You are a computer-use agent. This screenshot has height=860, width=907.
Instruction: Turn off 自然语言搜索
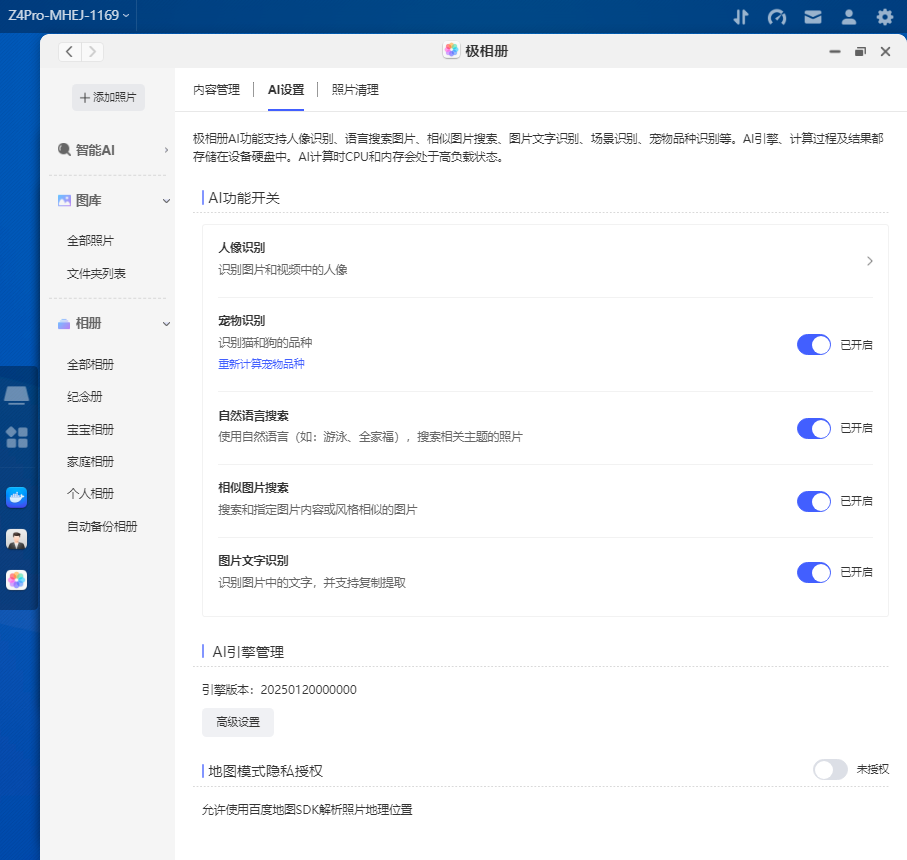click(x=813, y=427)
